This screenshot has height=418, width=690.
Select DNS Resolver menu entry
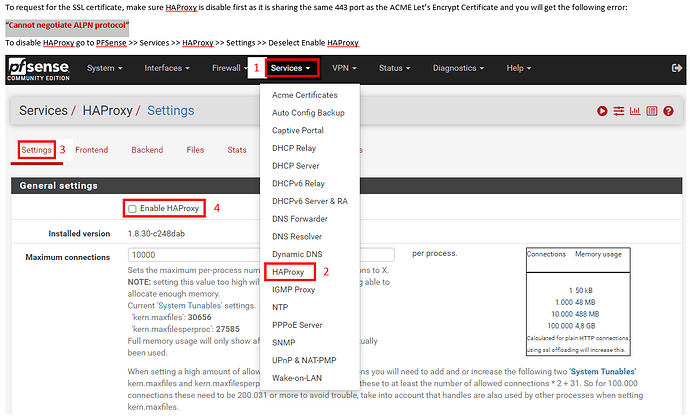point(297,237)
